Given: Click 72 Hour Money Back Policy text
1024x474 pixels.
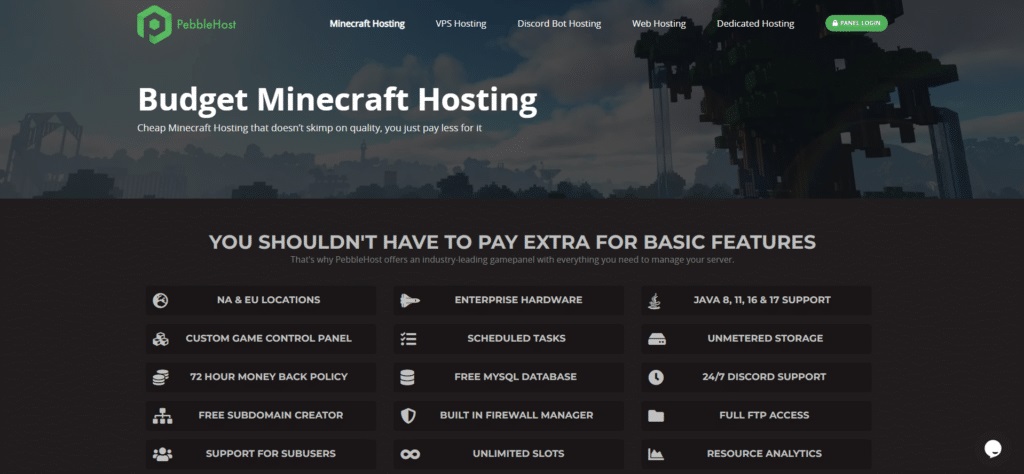Looking at the screenshot, I should coord(268,377).
